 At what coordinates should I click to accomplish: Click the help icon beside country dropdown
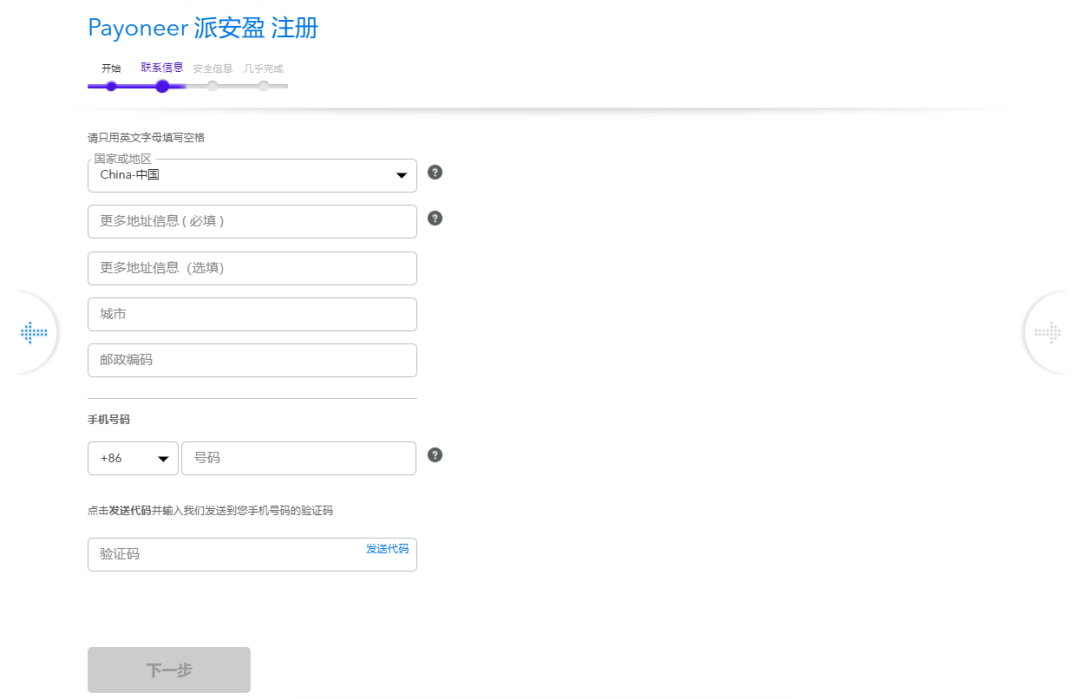[x=434, y=172]
